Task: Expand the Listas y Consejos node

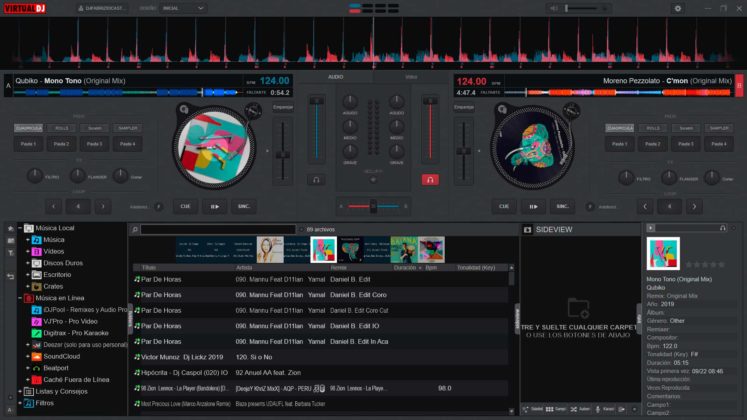Action: [x=20, y=391]
